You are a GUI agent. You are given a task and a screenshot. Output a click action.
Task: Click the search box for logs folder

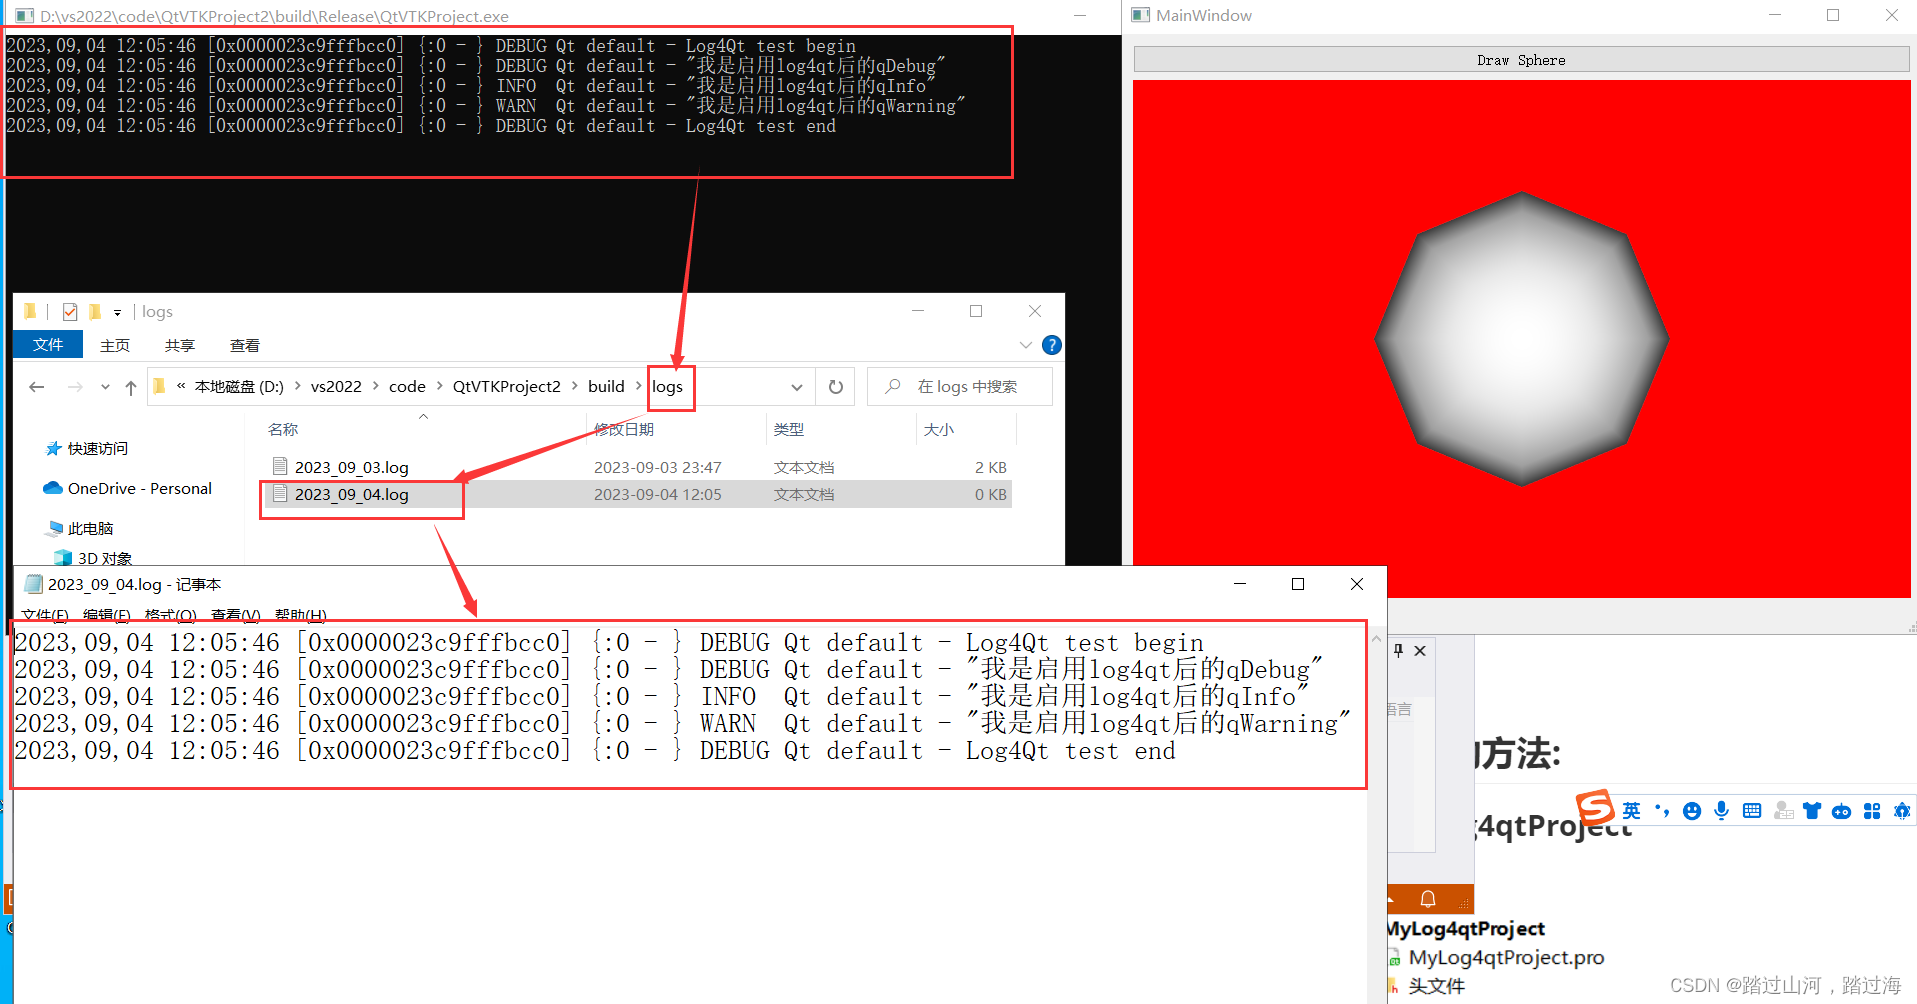point(960,387)
